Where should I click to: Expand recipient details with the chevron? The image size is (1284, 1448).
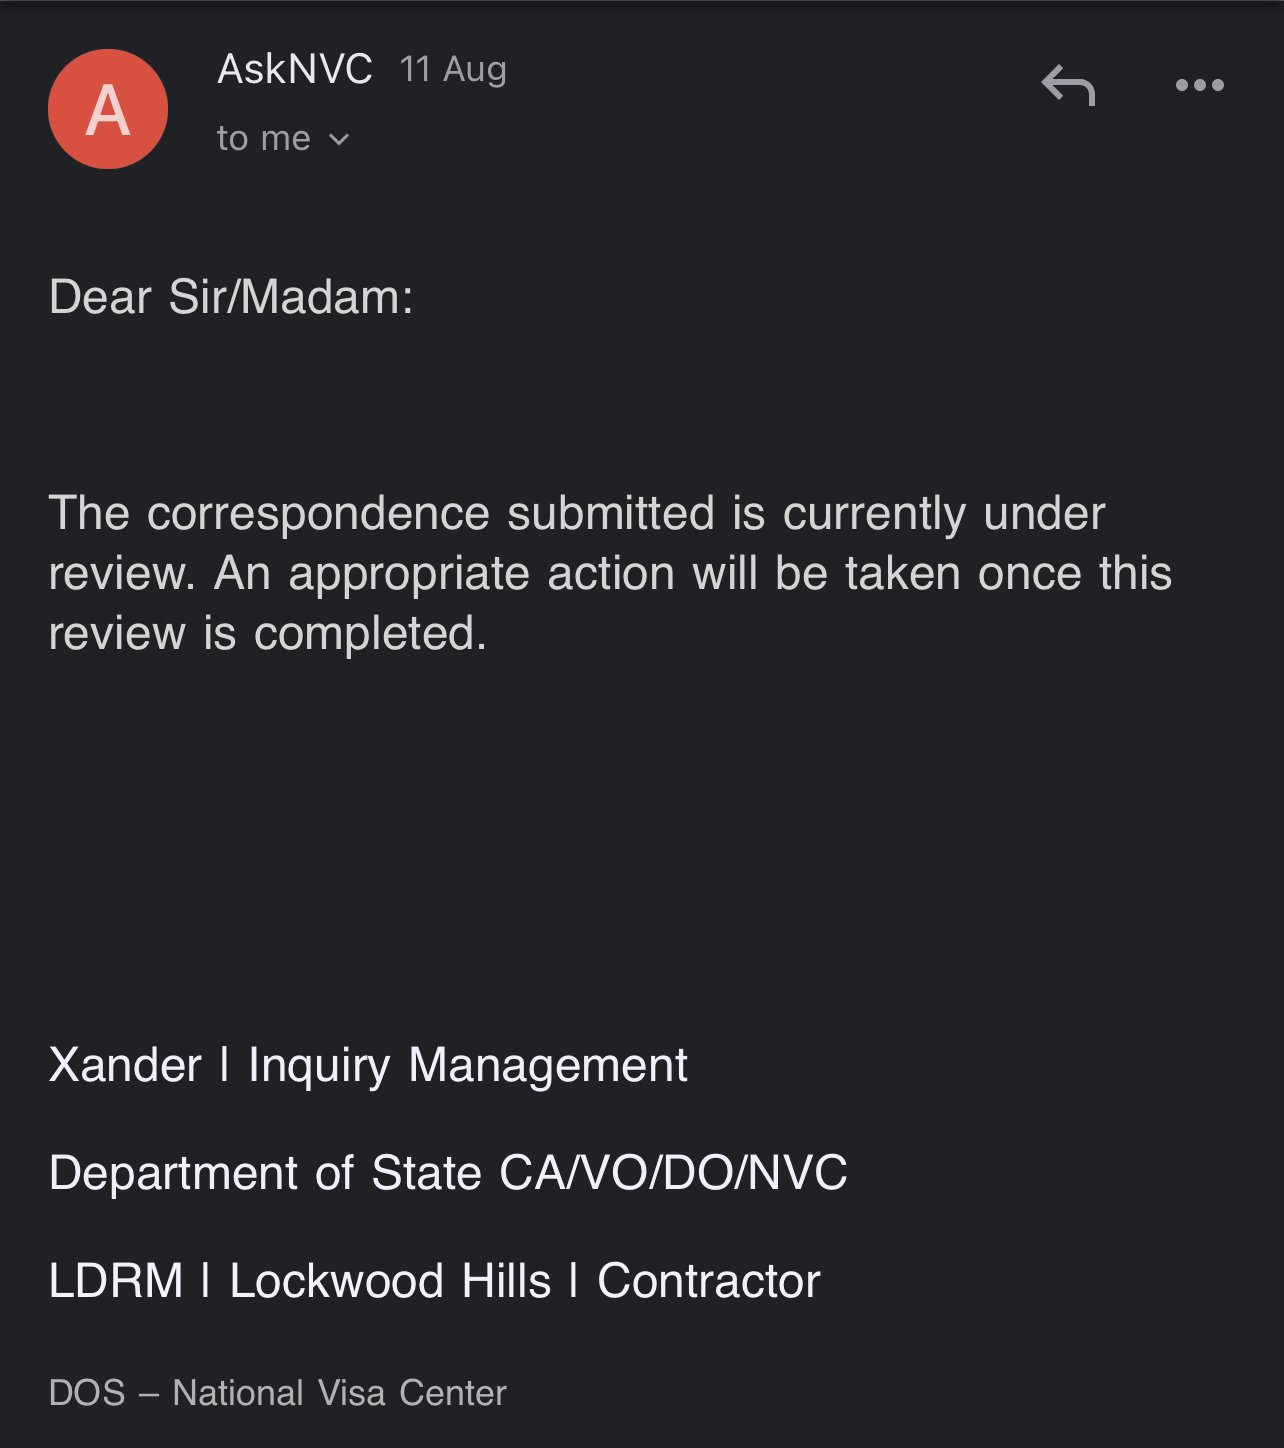click(339, 139)
